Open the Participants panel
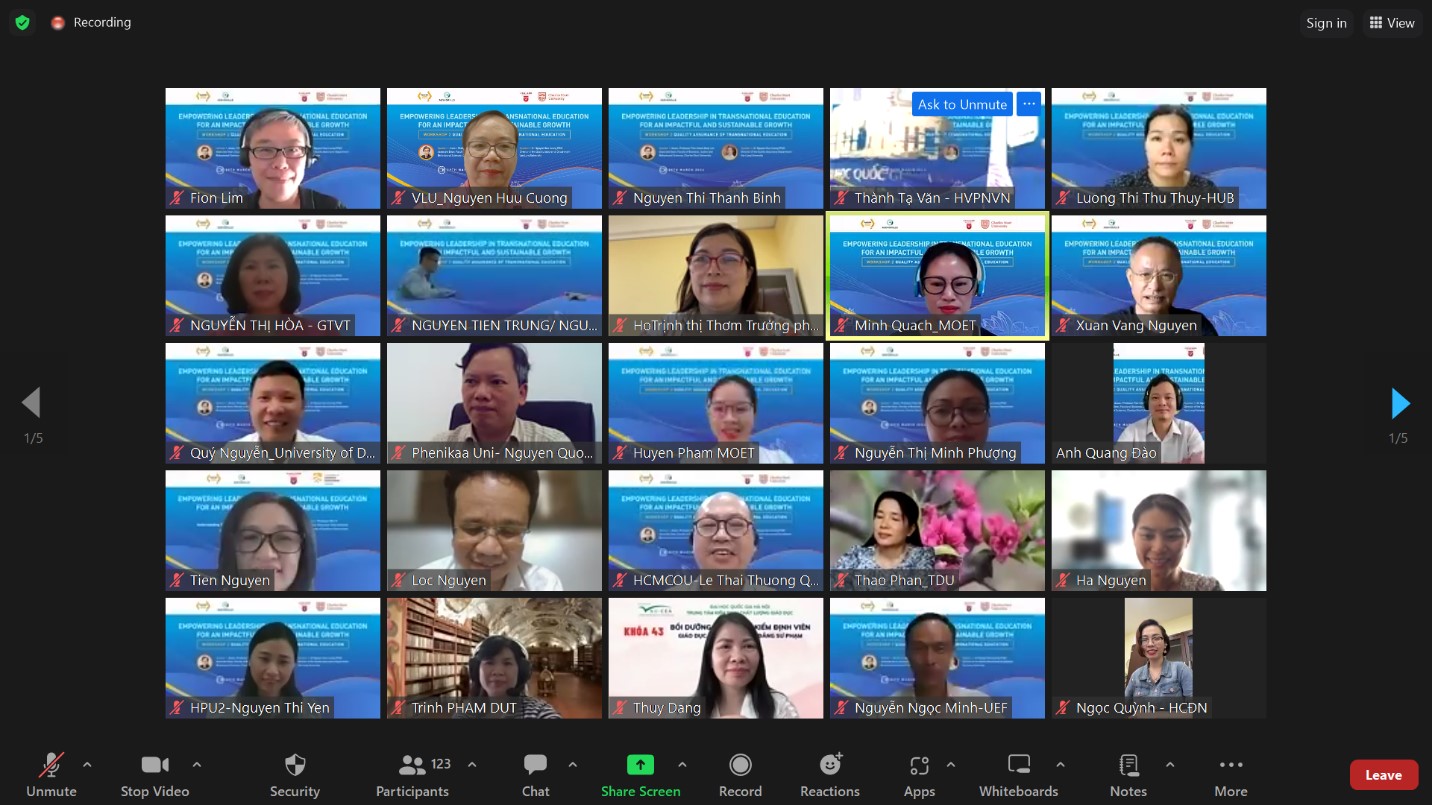 click(x=412, y=774)
